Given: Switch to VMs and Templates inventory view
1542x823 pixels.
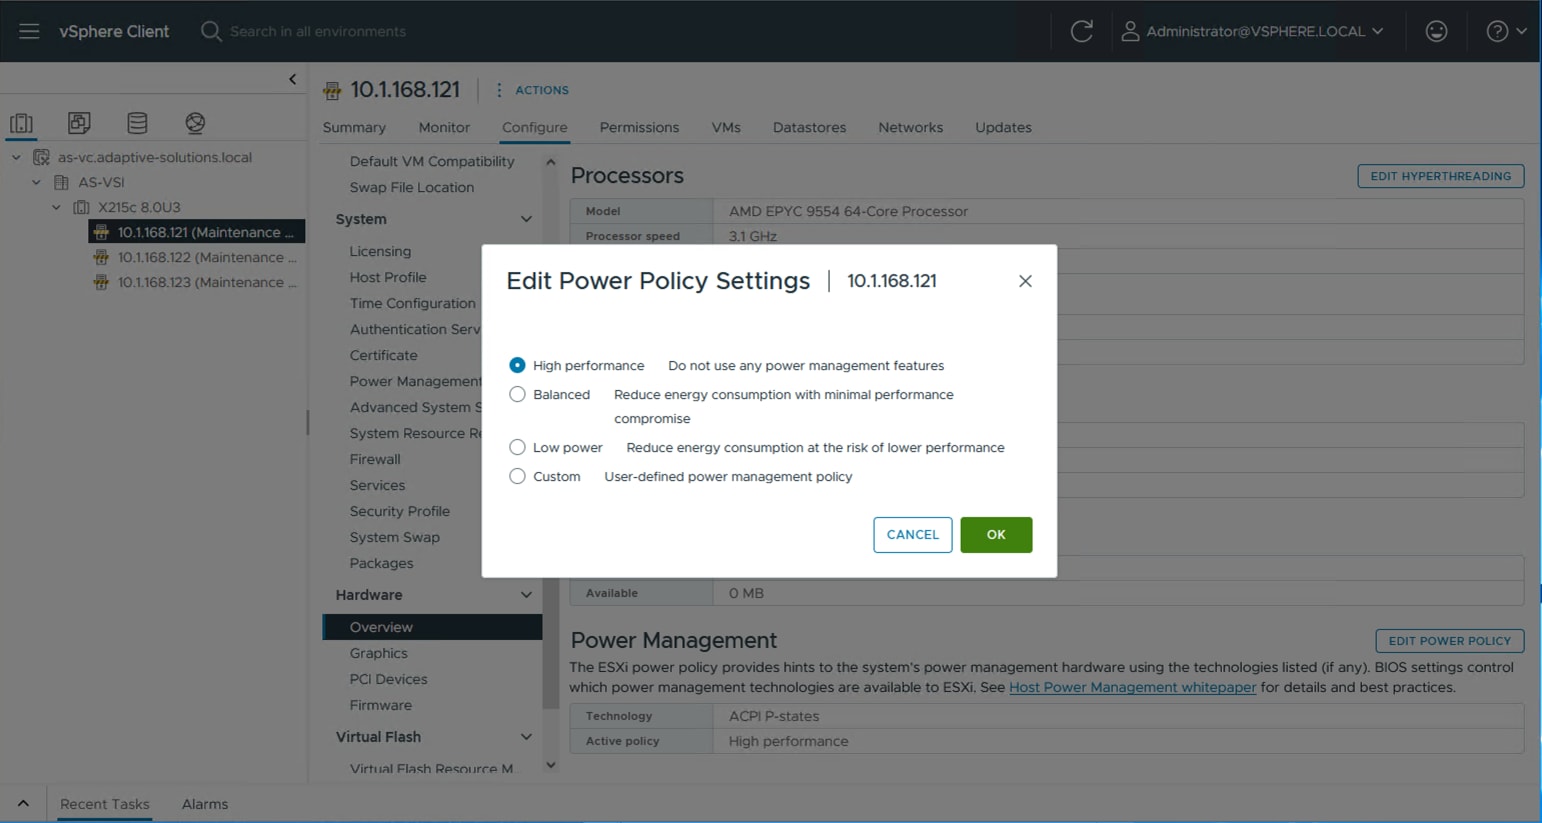Looking at the screenshot, I should pos(79,123).
